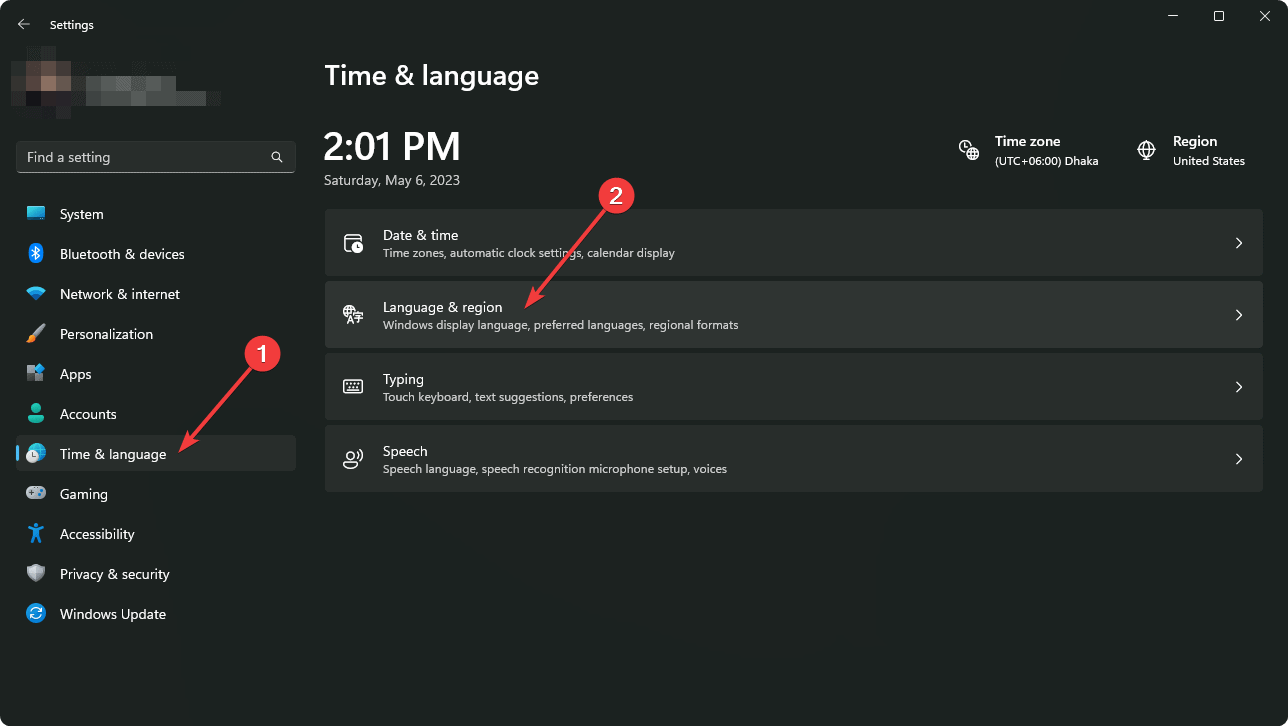Open the Accounts category
Screen dimensions: 1288x726
pos(156,414)
